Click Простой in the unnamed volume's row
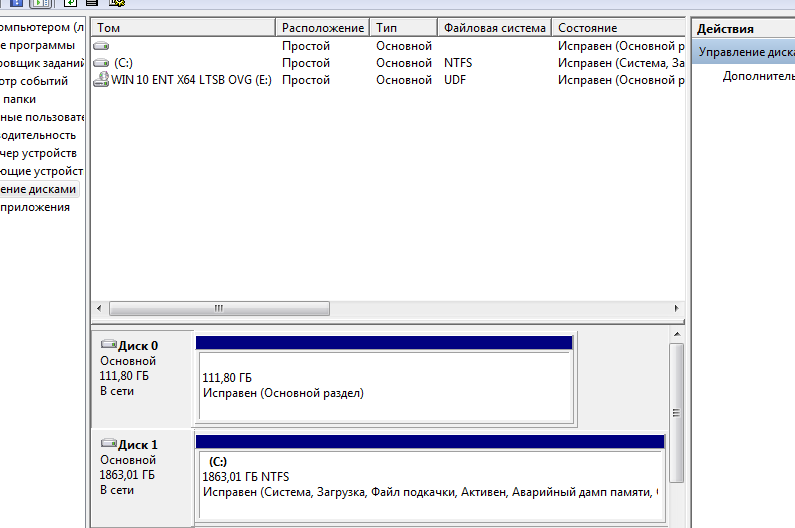 pyautogui.click(x=306, y=46)
